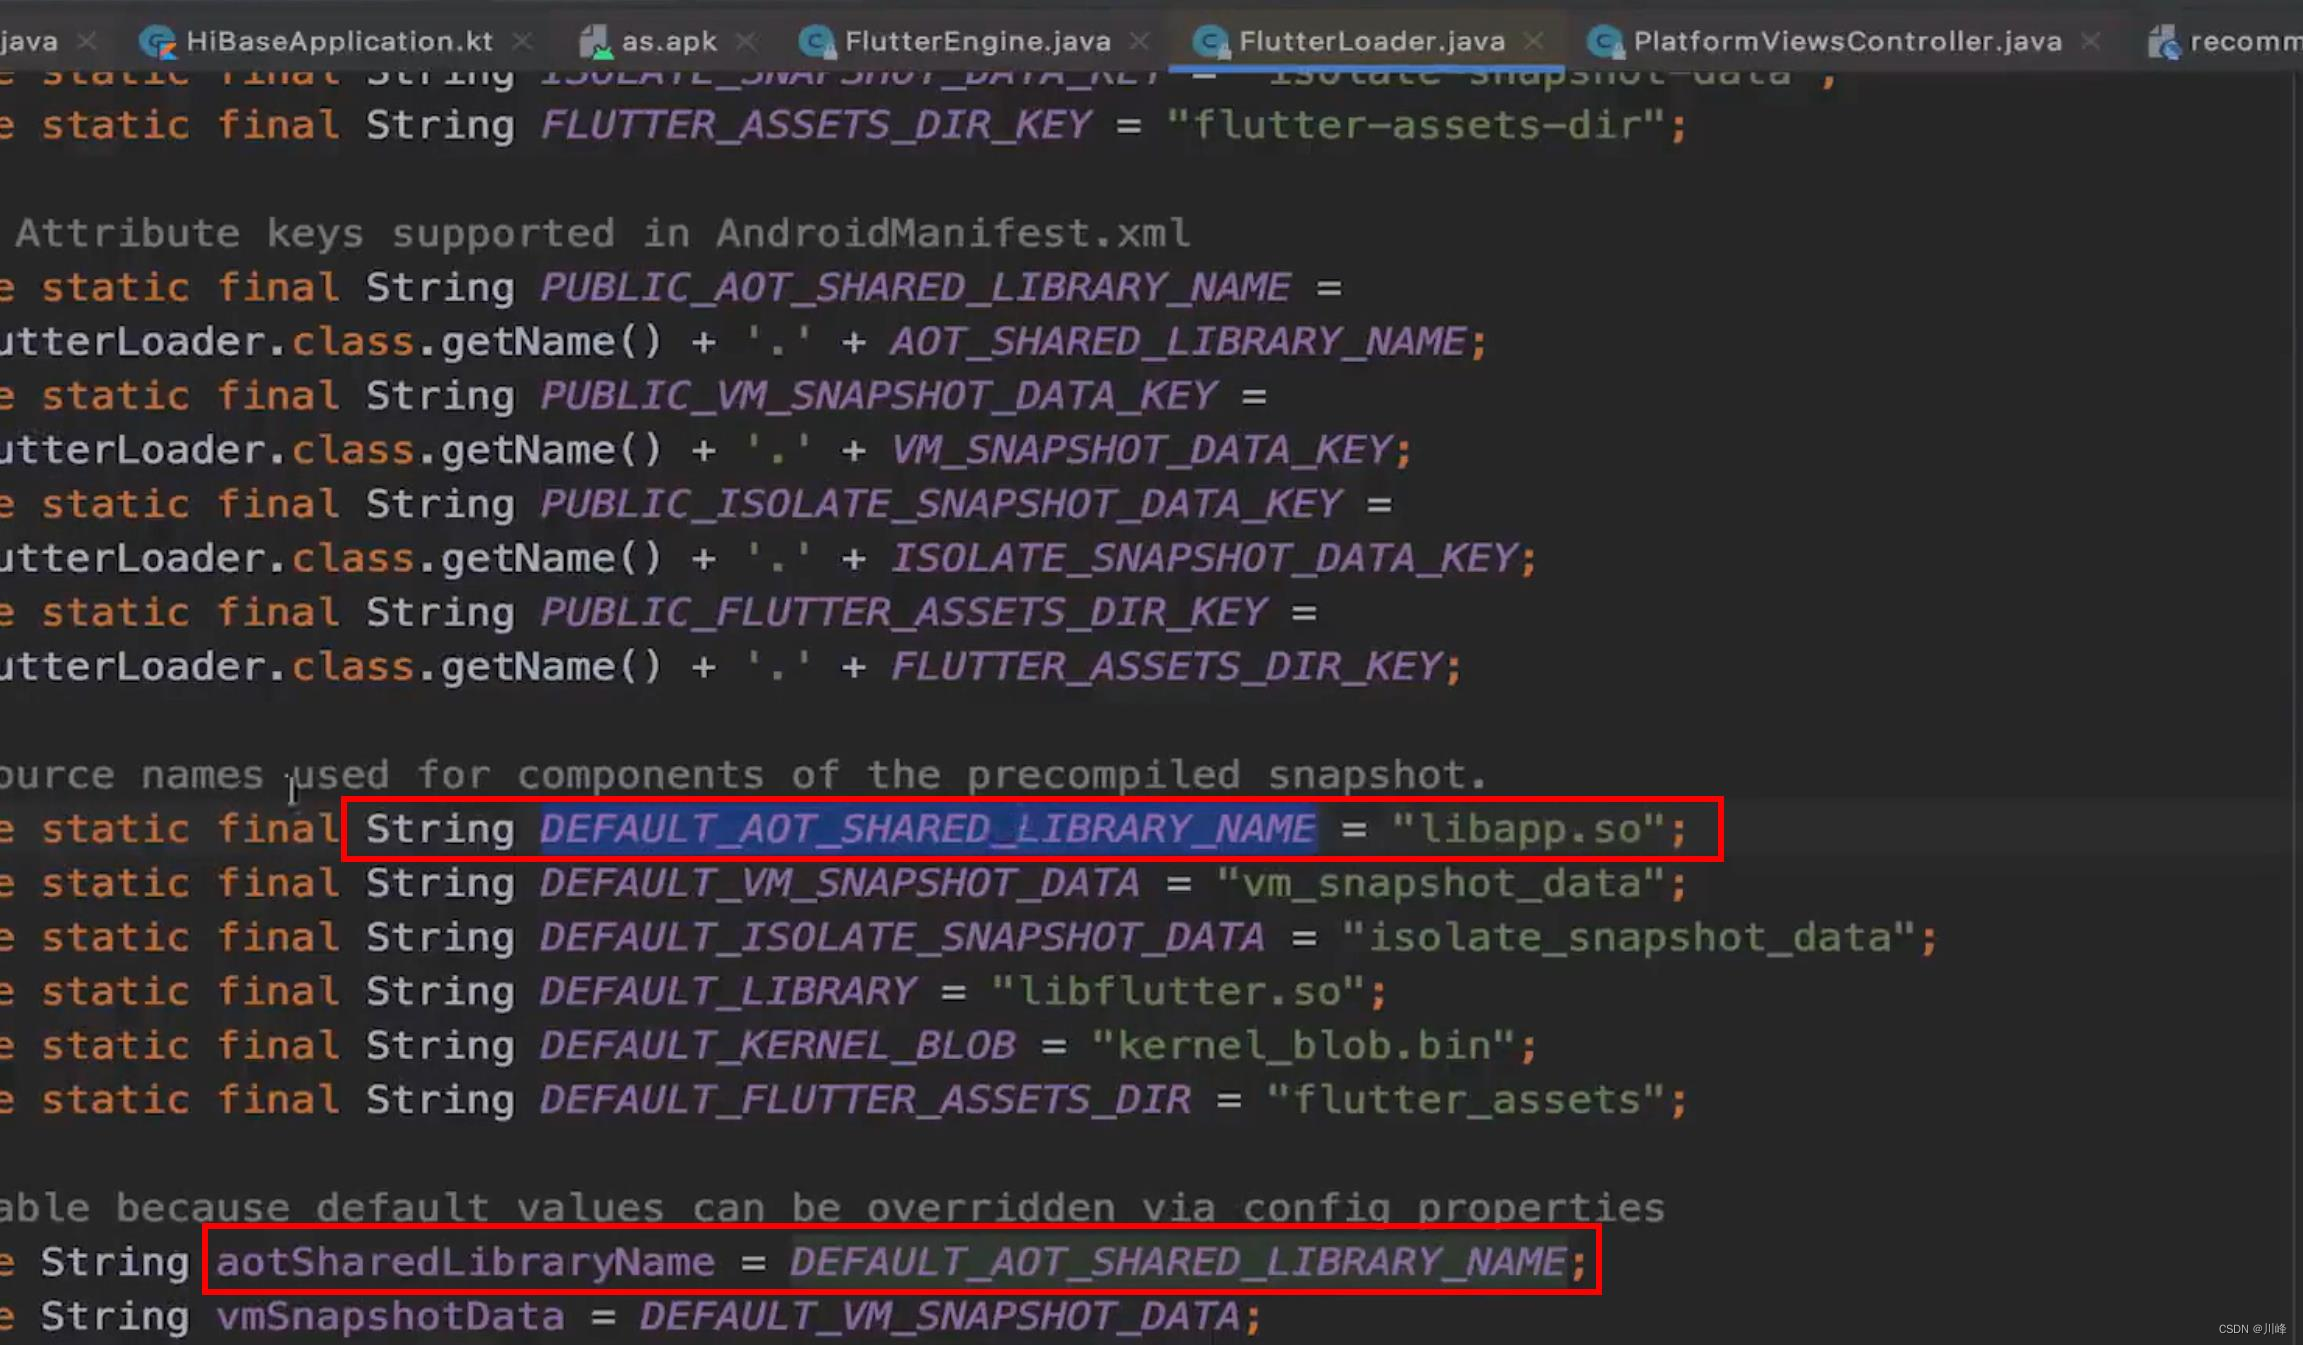Close the FlutterLoader.java tab
Viewport: 2303px width, 1345px height.
click(x=1533, y=41)
